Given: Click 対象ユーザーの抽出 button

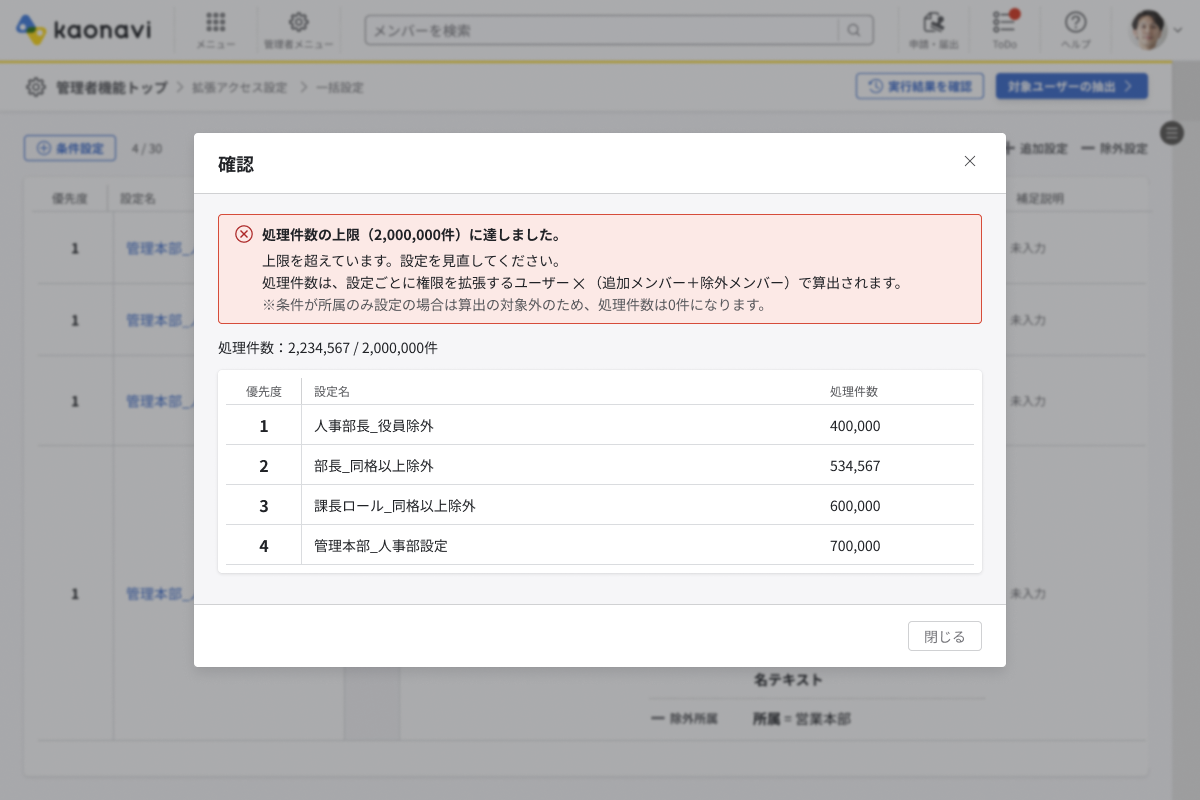Looking at the screenshot, I should [1071, 86].
